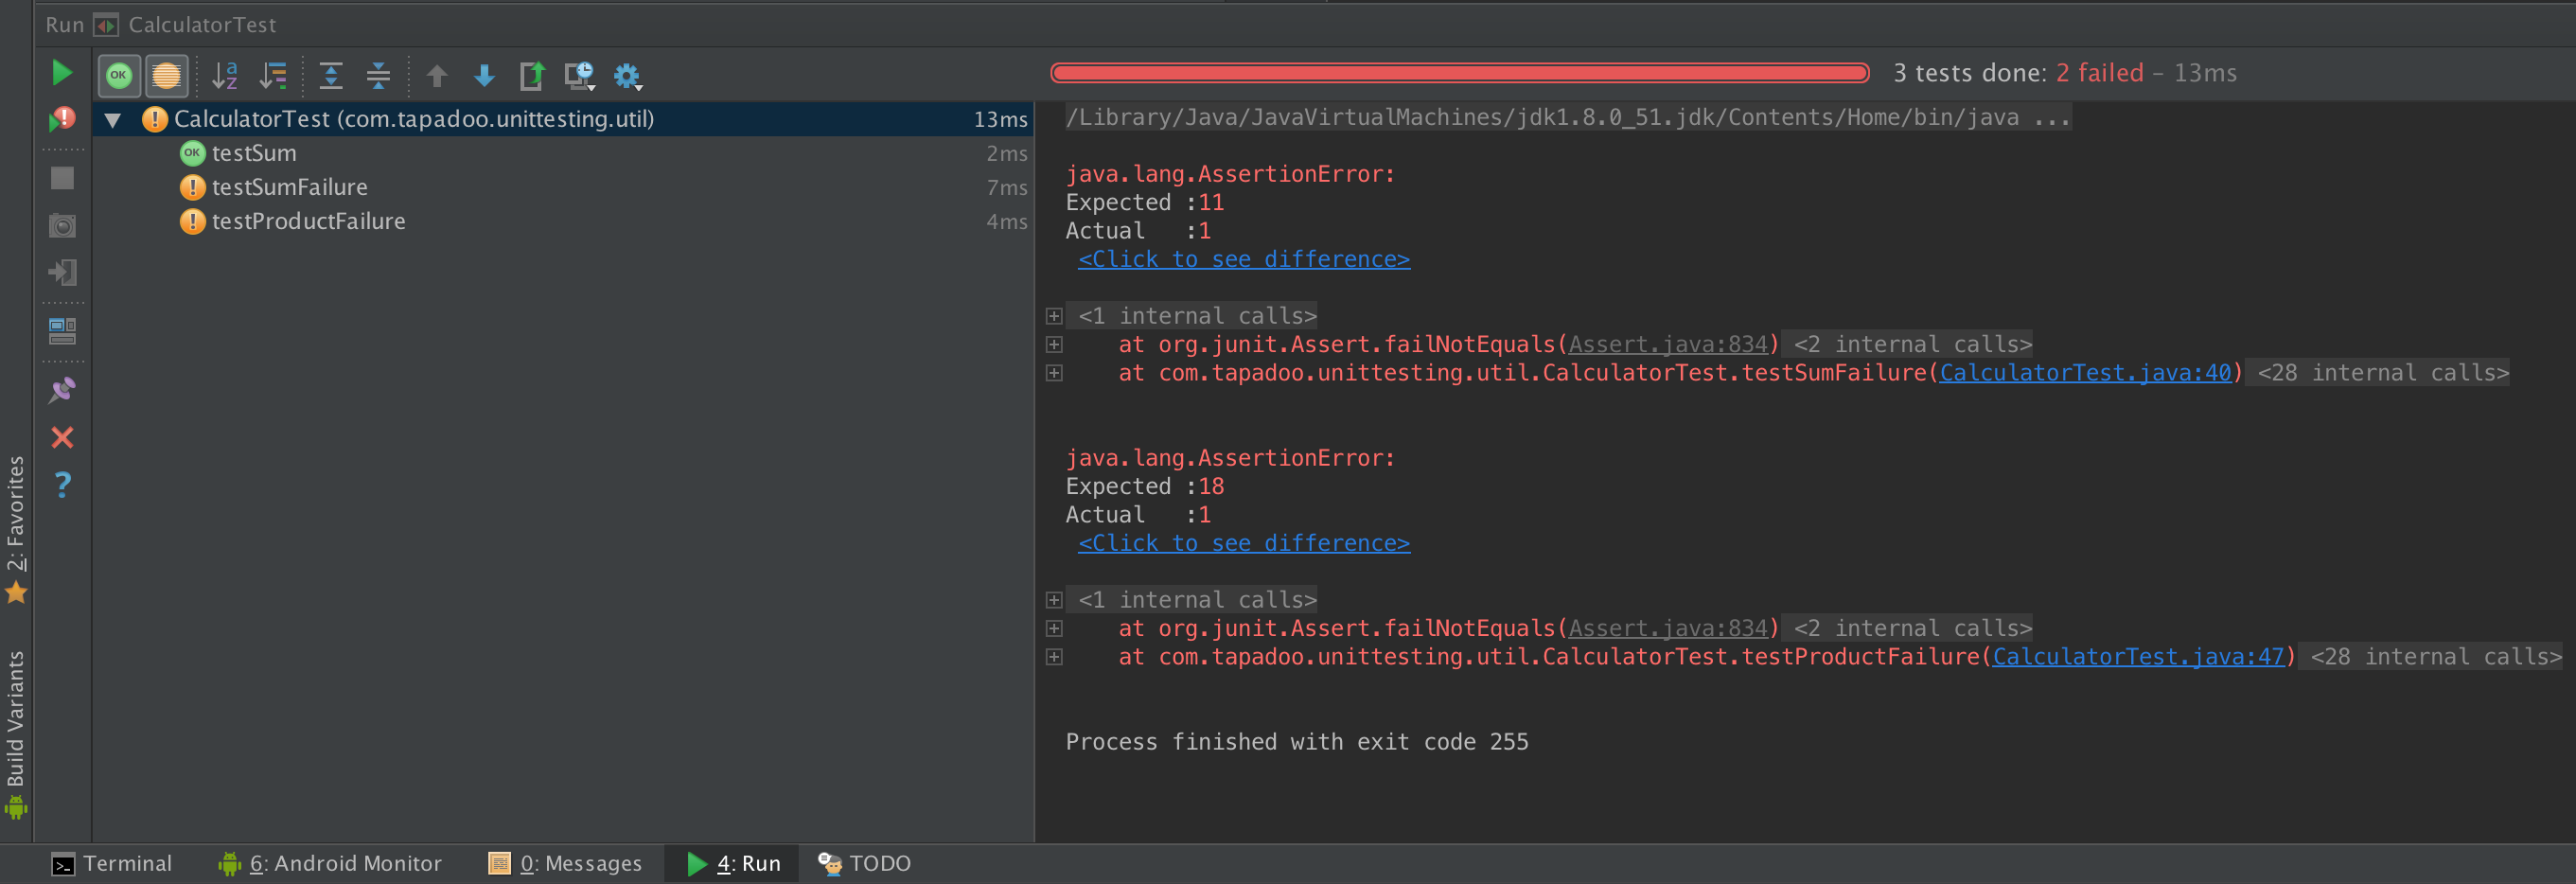Expand fold beside testProductFailure stack line
The width and height of the screenshot is (2576, 884).
pos(1053,657)
